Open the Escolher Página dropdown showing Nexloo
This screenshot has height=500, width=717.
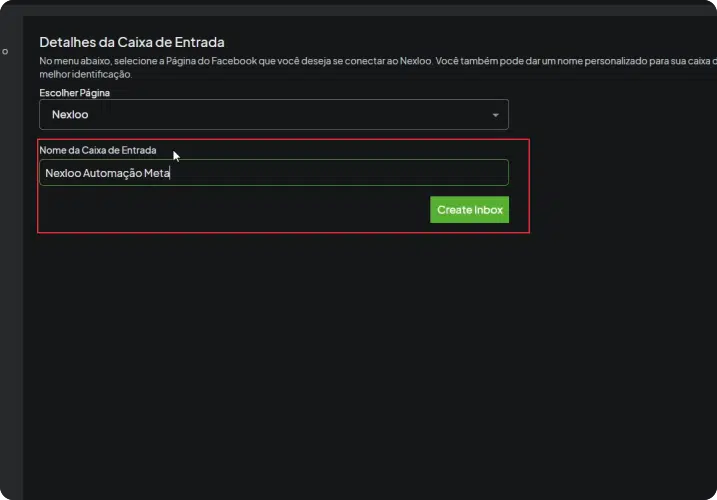pos(273,114)
